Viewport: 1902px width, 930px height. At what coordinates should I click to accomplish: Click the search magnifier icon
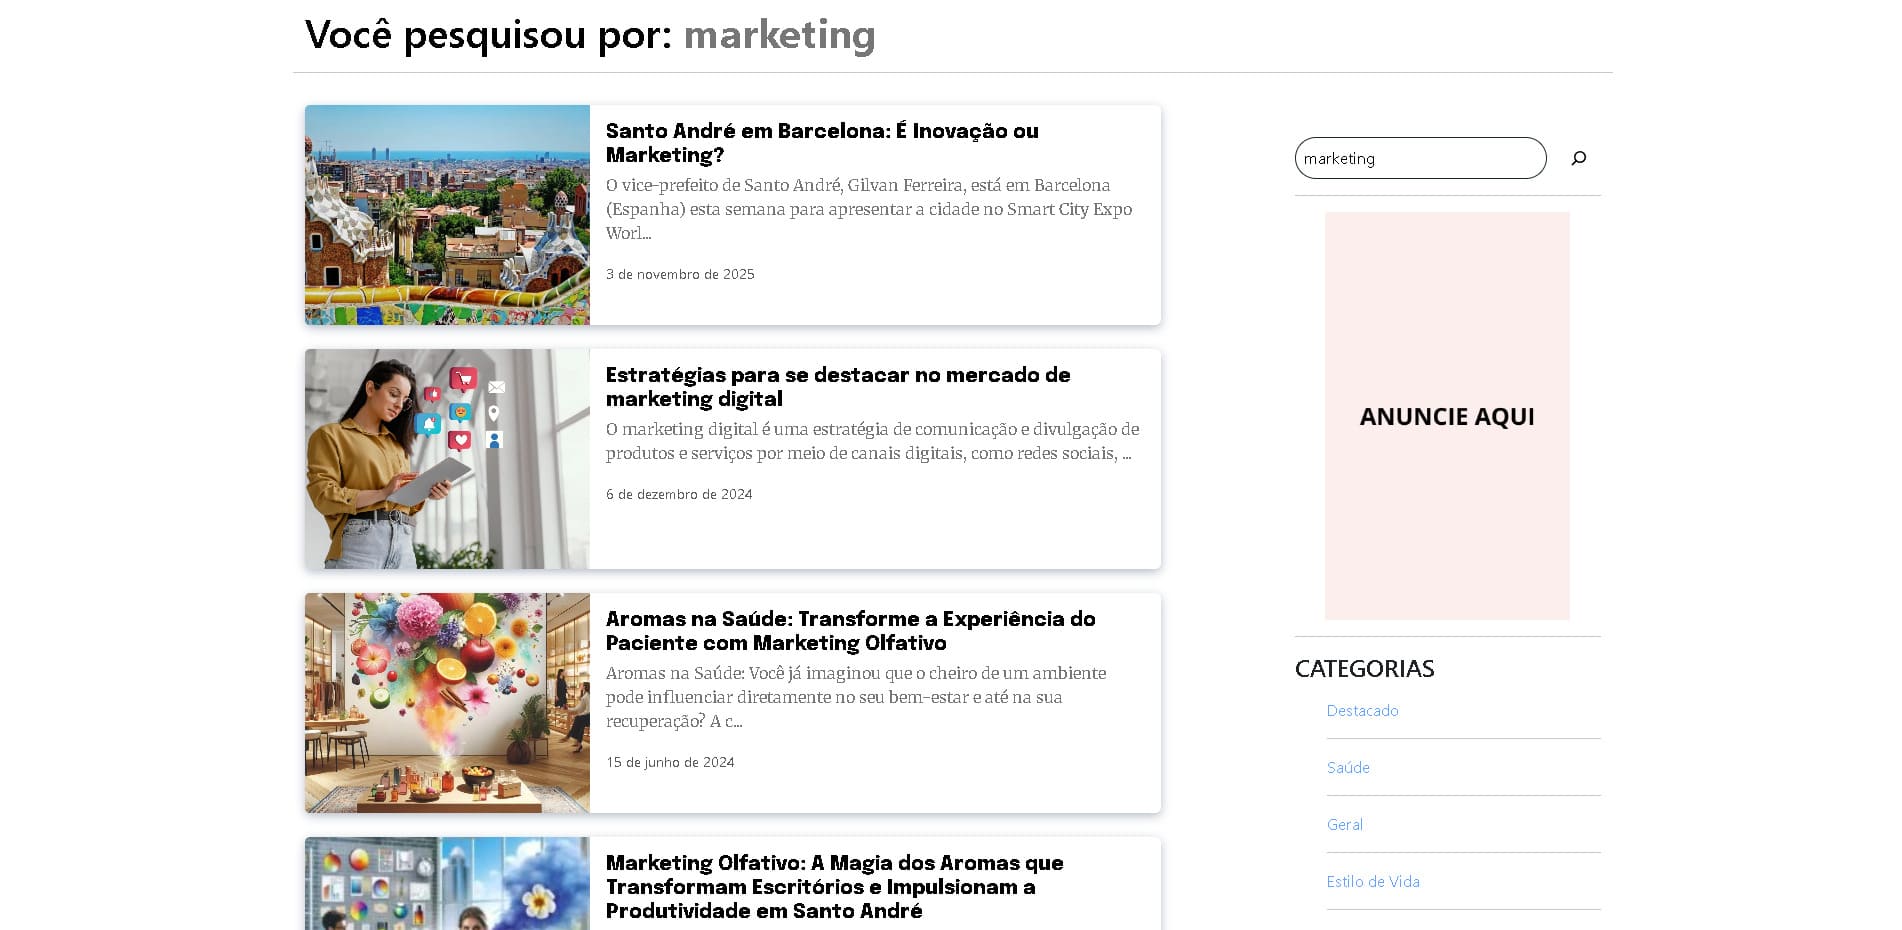click(x=1579, y=158)
